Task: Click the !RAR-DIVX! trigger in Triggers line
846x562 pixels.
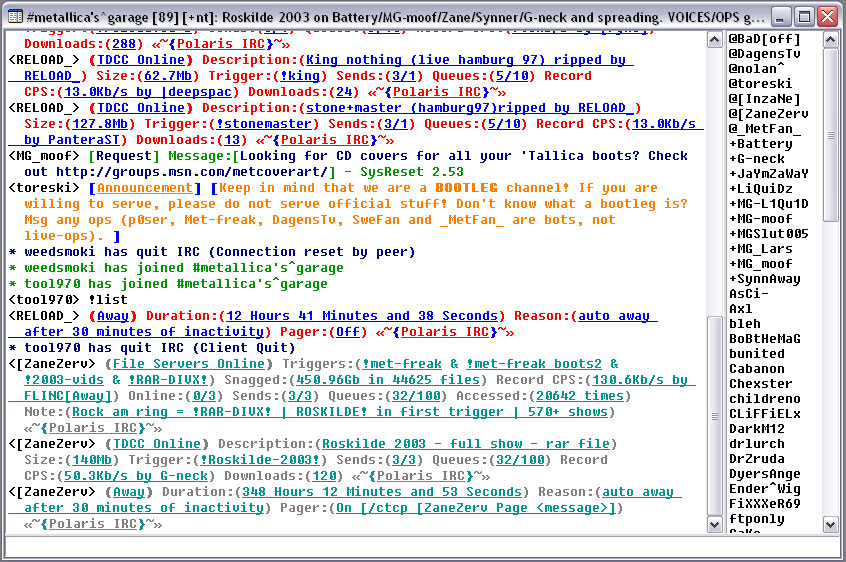Action: pos(168,380)
